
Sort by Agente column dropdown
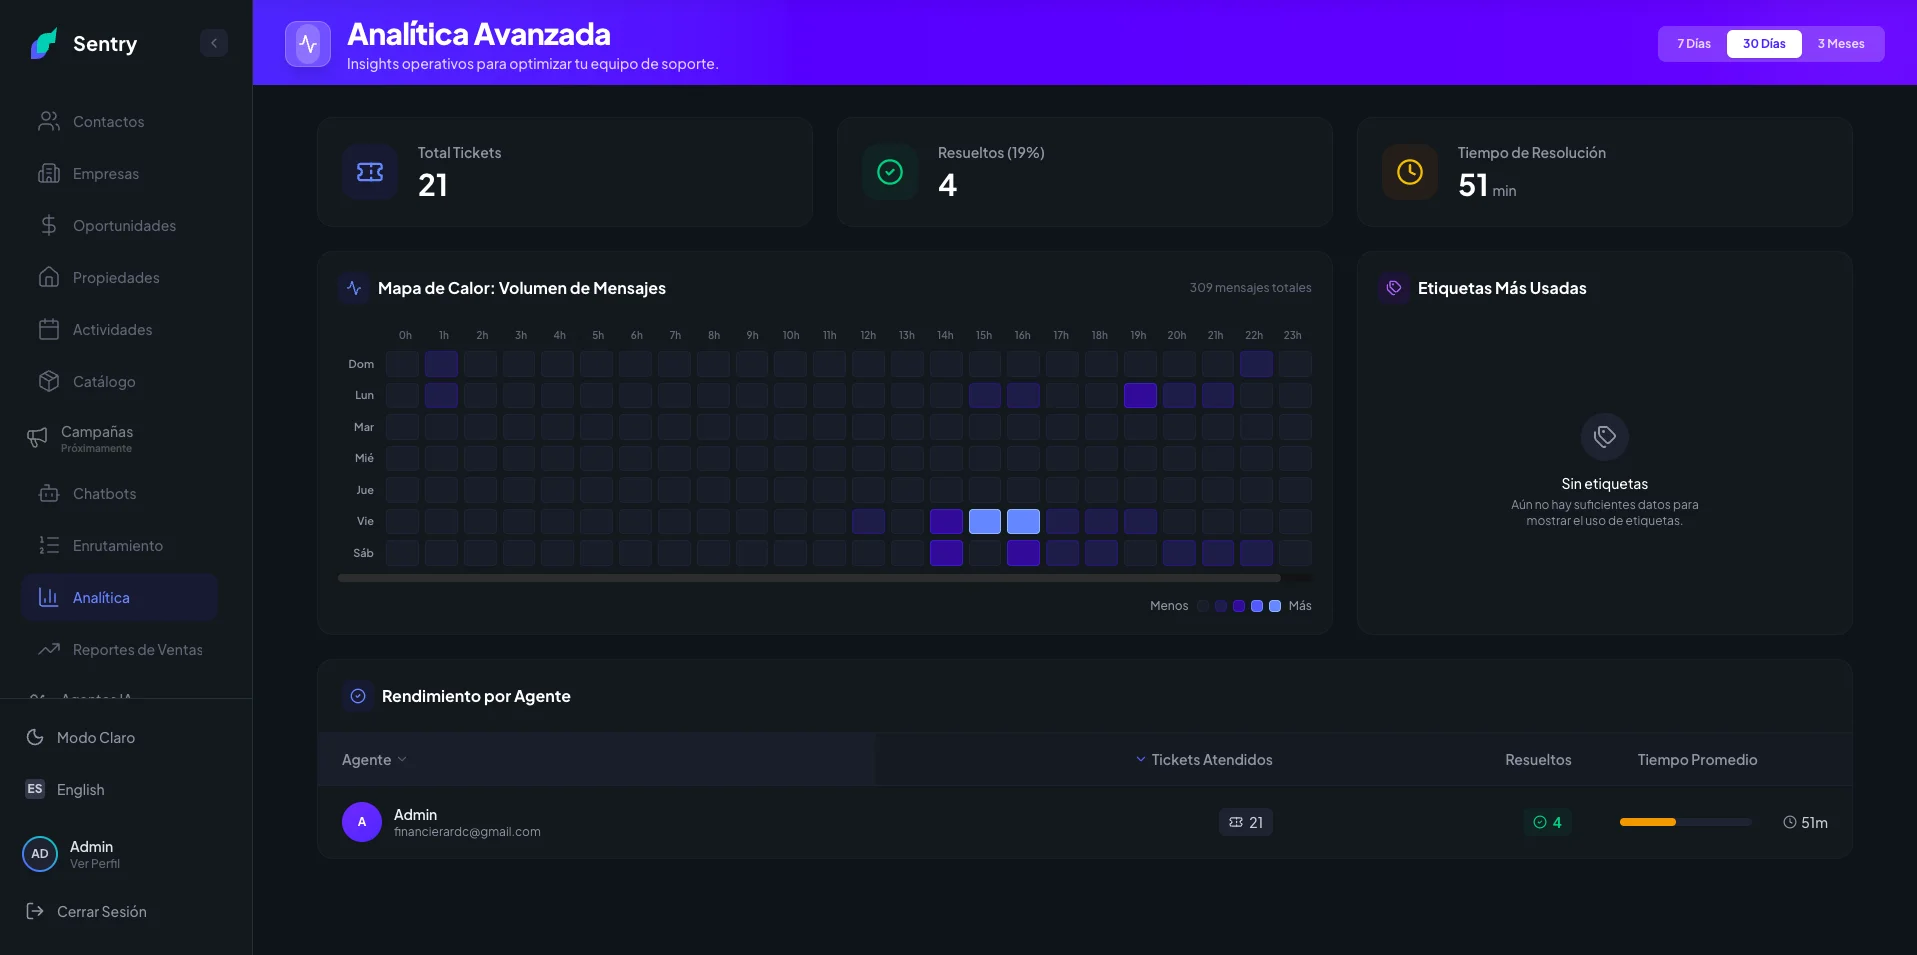[x=374, y=760]
